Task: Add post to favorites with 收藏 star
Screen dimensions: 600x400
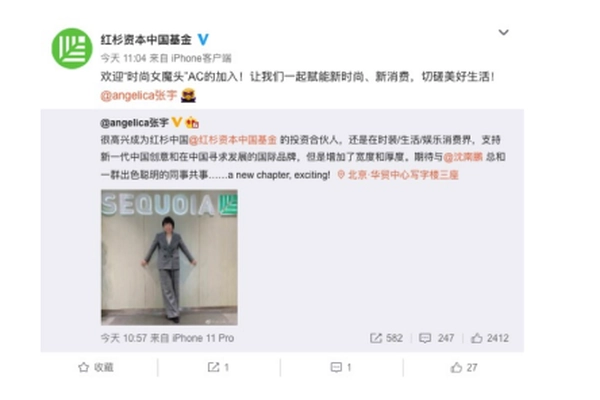Action: [x=96, y=367]
